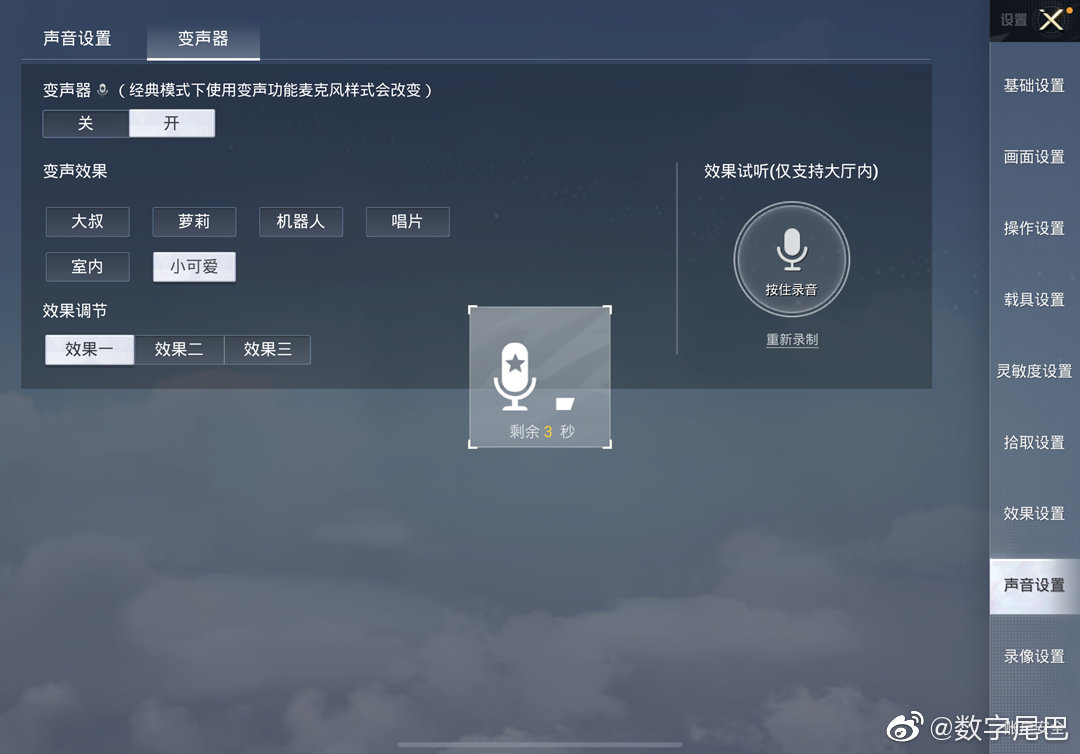Viewport: 1080px width, 754px height.
Task: Open 灵敏度设置 in the sidebar
Action: click(x=1034, y=371)
